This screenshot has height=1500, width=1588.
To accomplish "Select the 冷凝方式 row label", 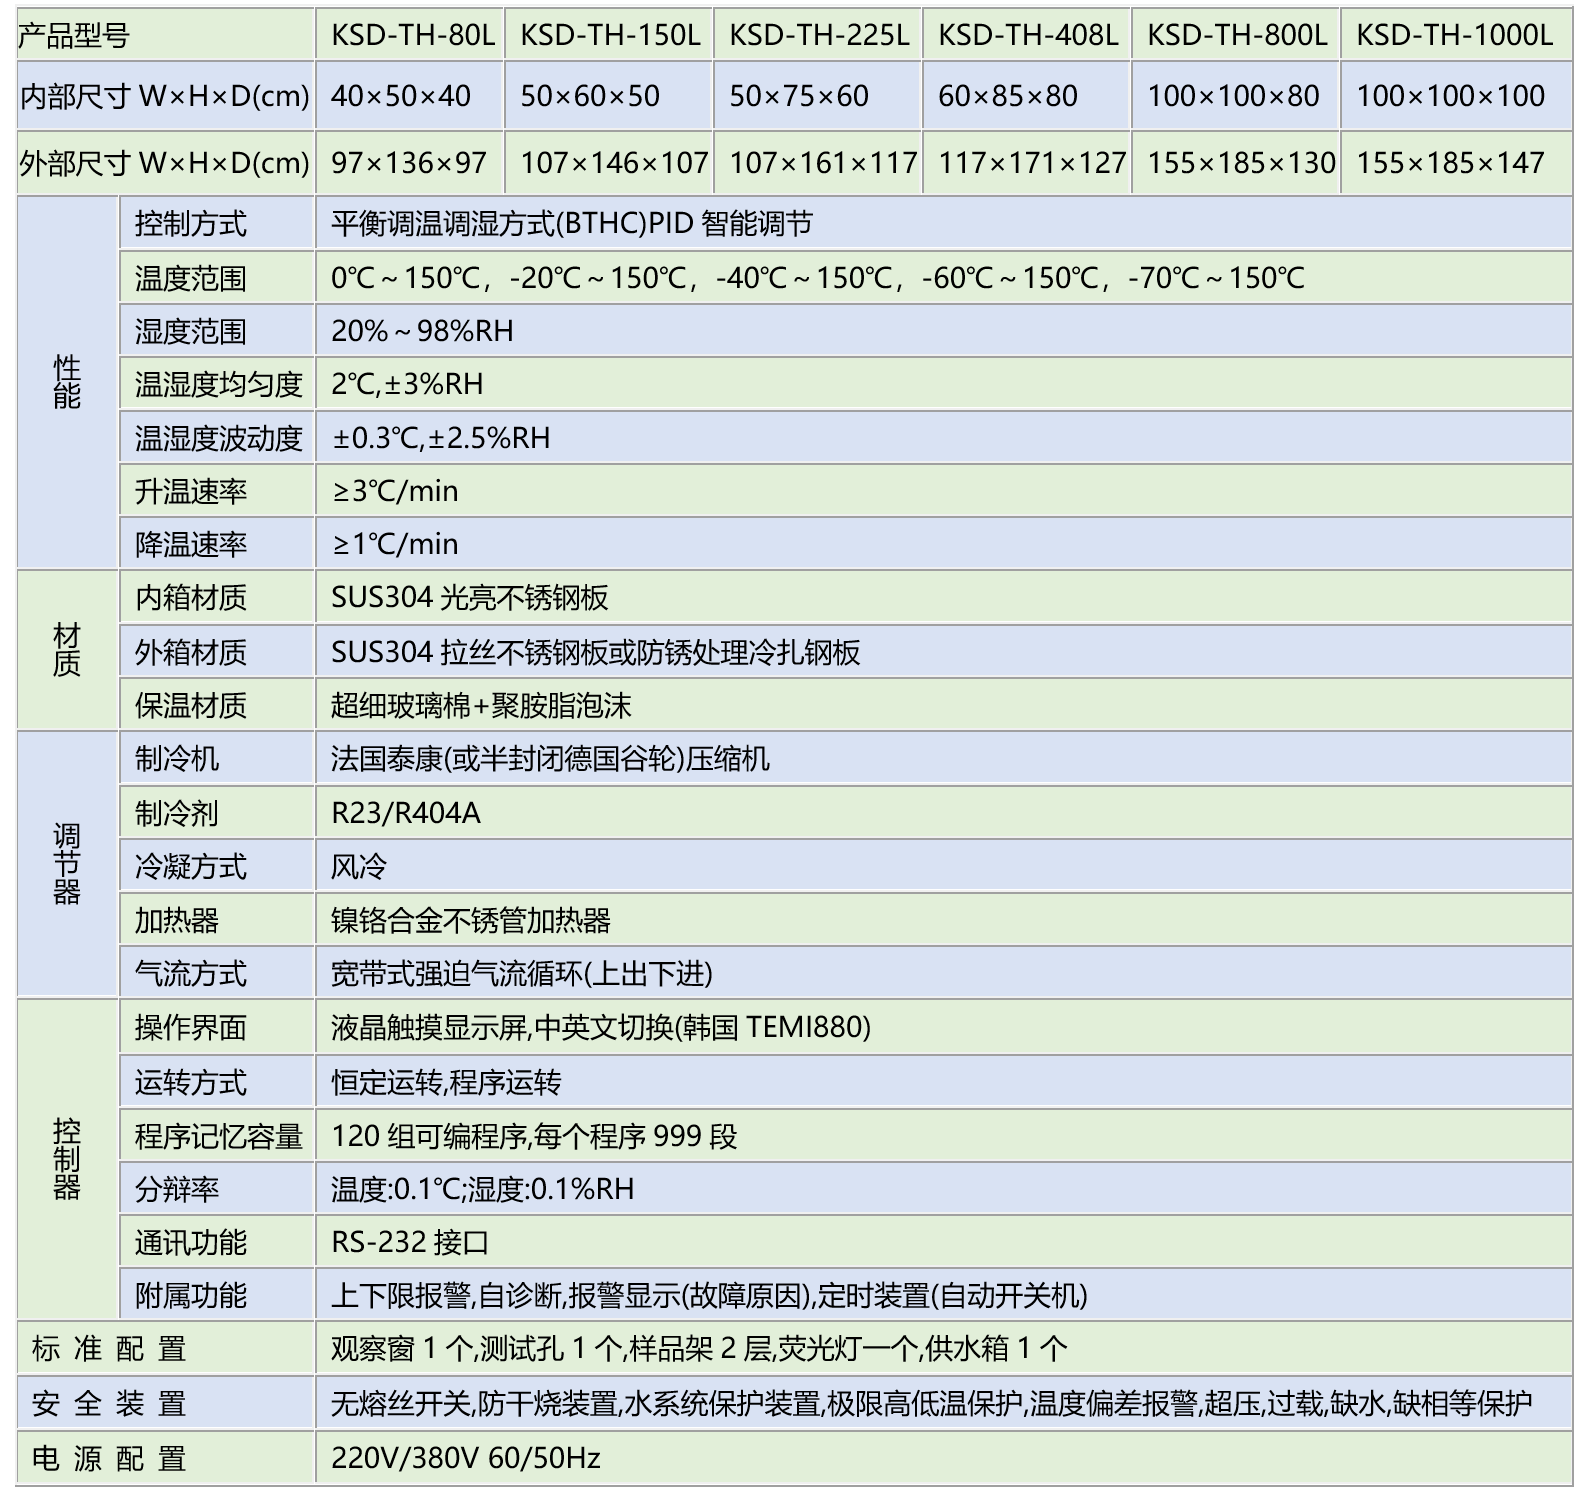I will (191, 867).
